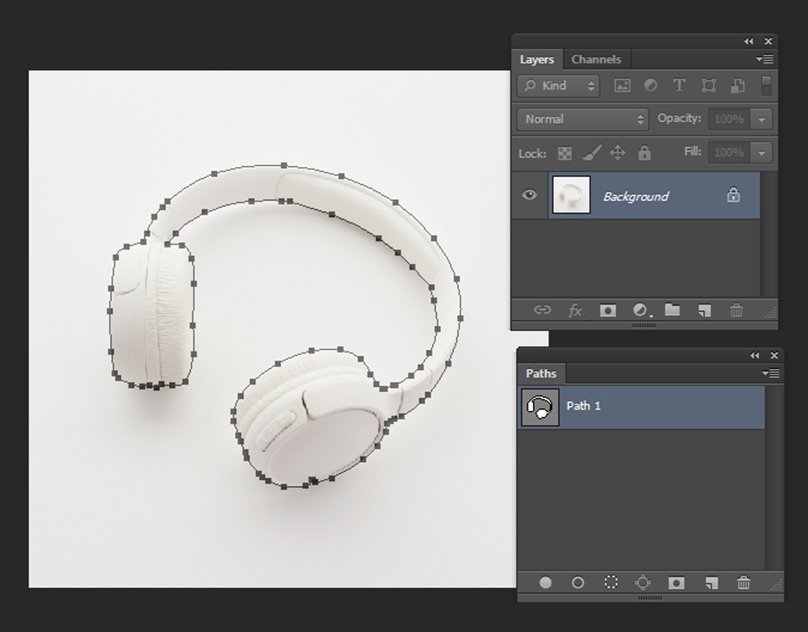Add a layer mask to the layer

coord(607,310)
